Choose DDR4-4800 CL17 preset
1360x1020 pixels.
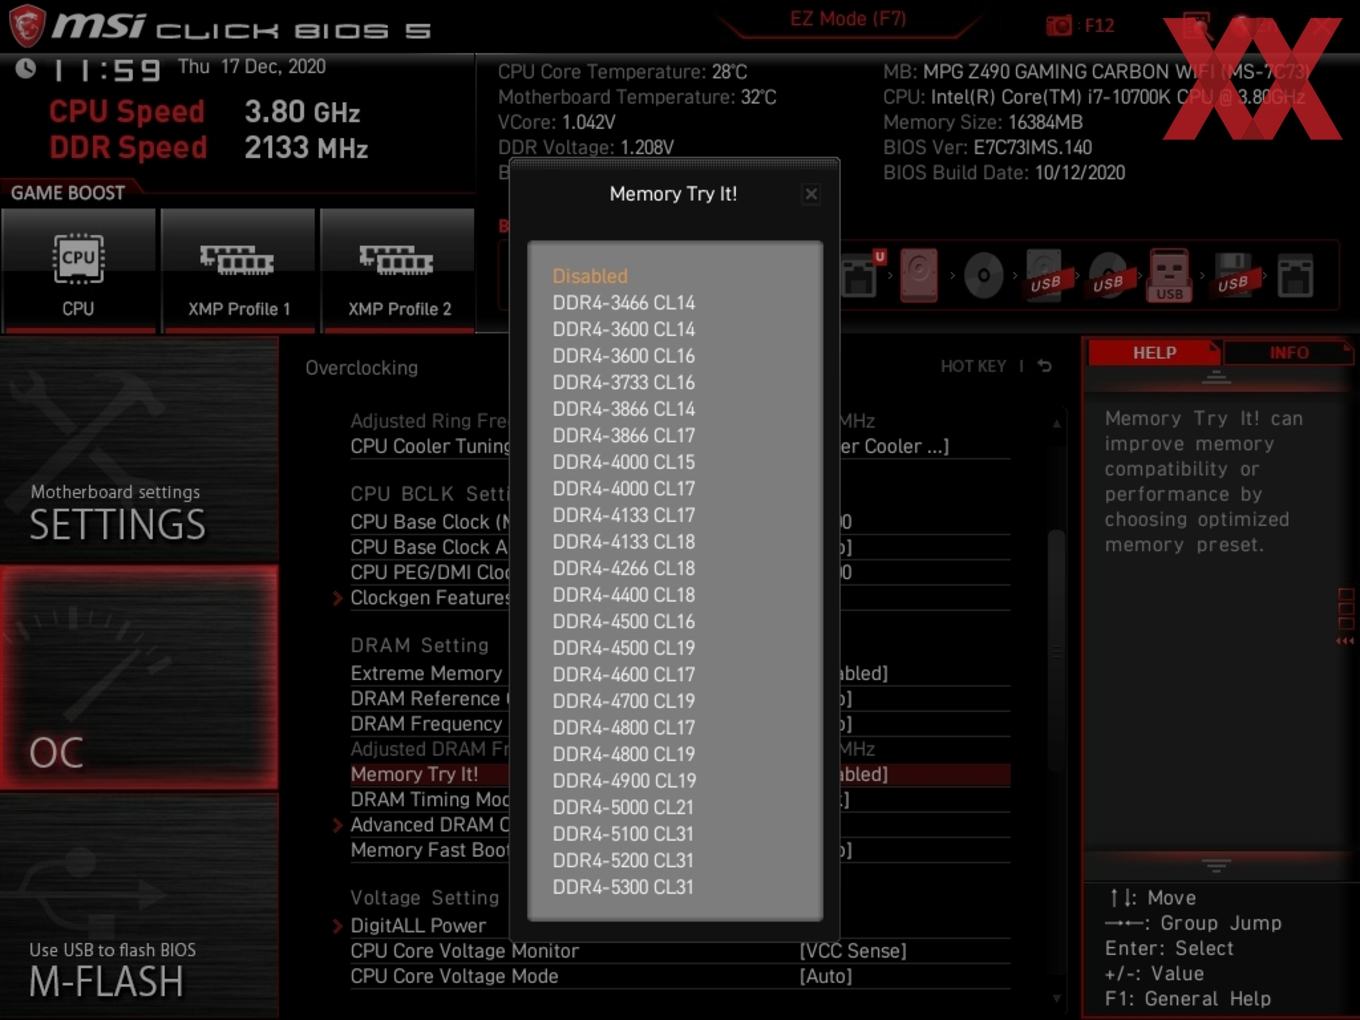click(x=624, y=727)
